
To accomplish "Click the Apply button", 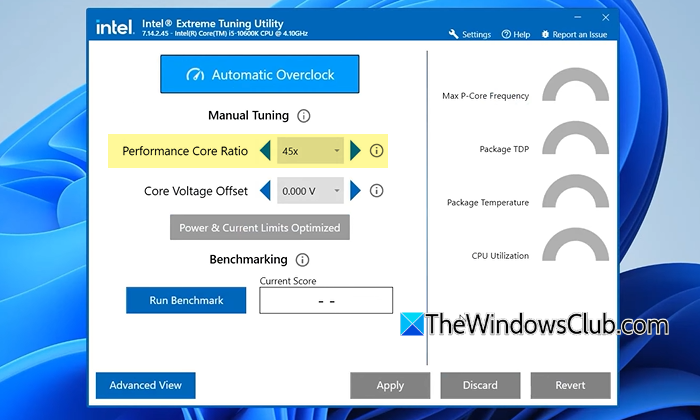I will pyautogui.click(x=390, y=385).
